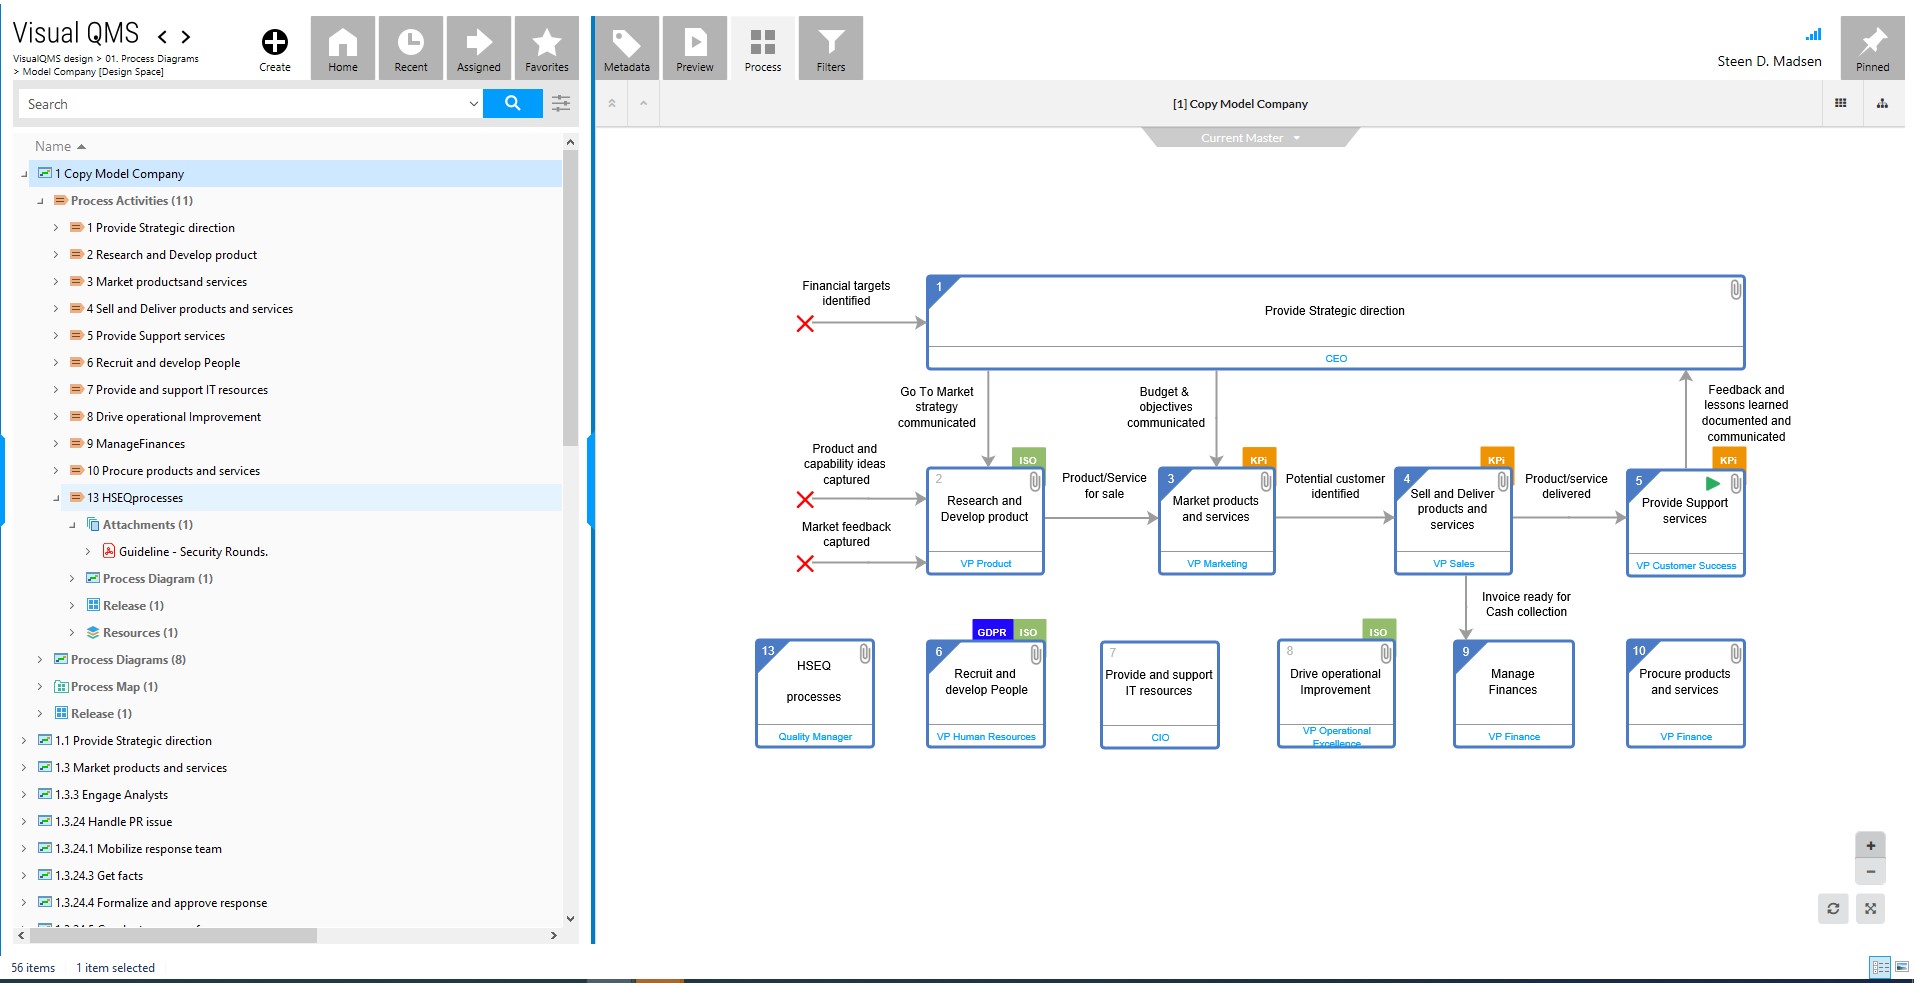Open Filters using the funnel icon

coord(830,47)
